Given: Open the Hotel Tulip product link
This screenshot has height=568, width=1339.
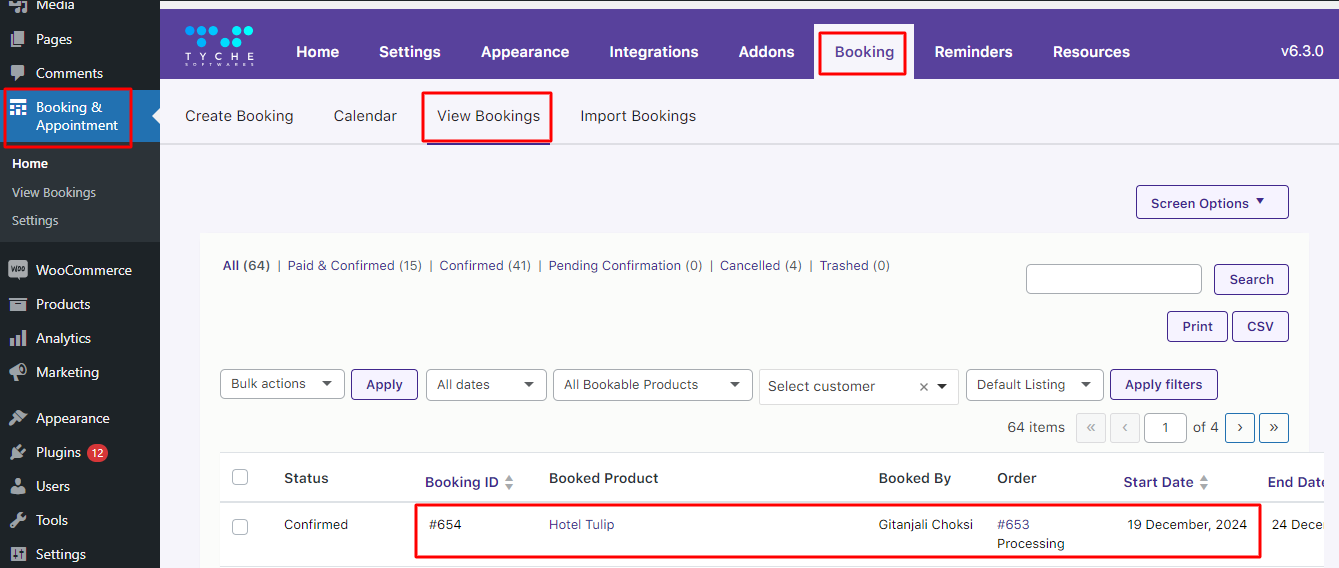Looking at the screenshot, I should coord(581,524).
